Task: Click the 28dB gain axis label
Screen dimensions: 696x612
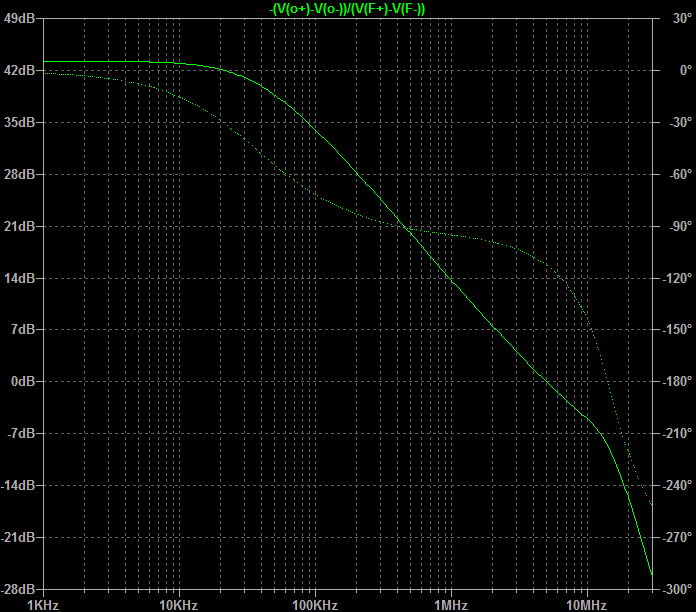Action: (x=19, y=174)
